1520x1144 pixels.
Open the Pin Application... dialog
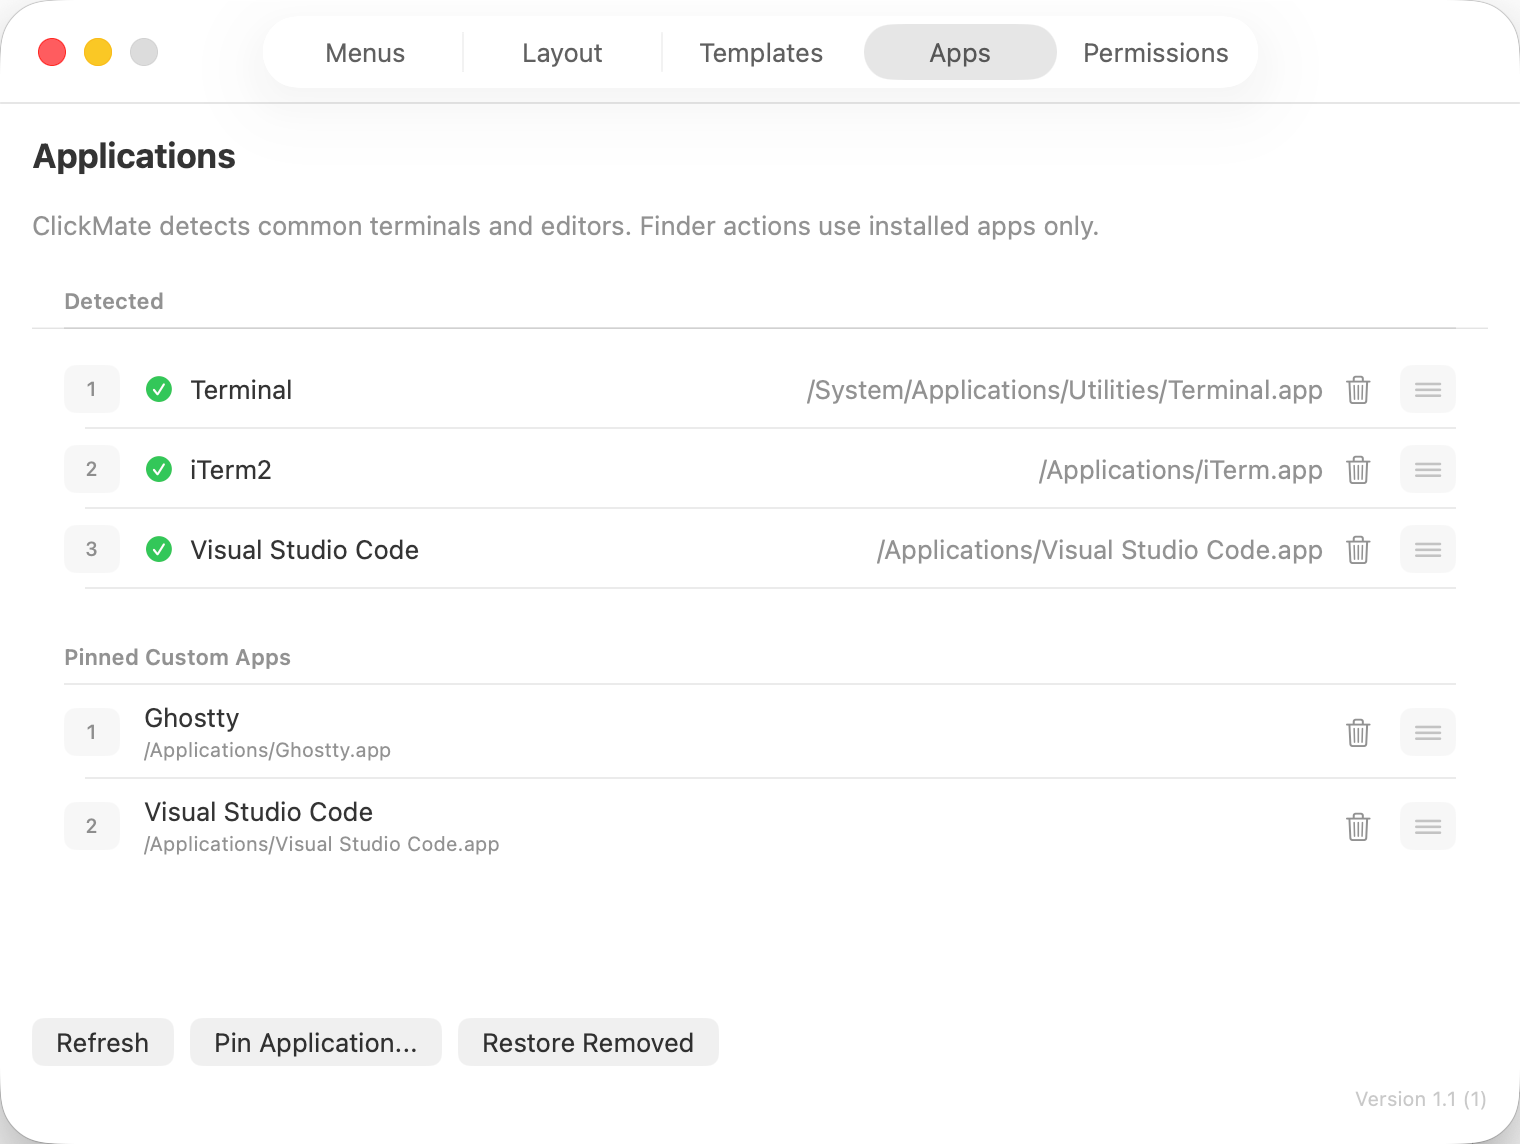click(316, 1042)
